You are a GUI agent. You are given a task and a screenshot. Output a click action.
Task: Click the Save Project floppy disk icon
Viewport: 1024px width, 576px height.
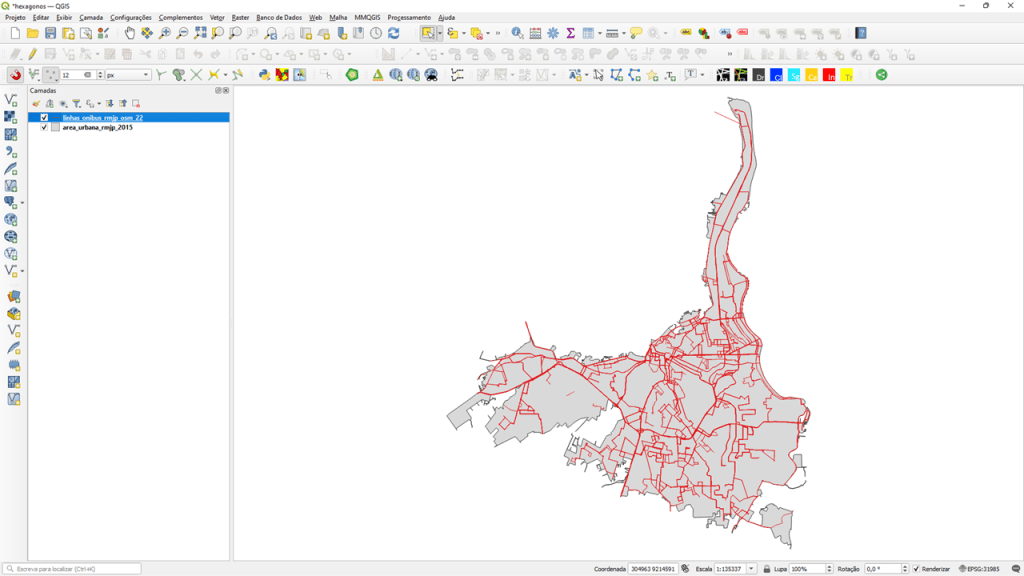[50, 33]
